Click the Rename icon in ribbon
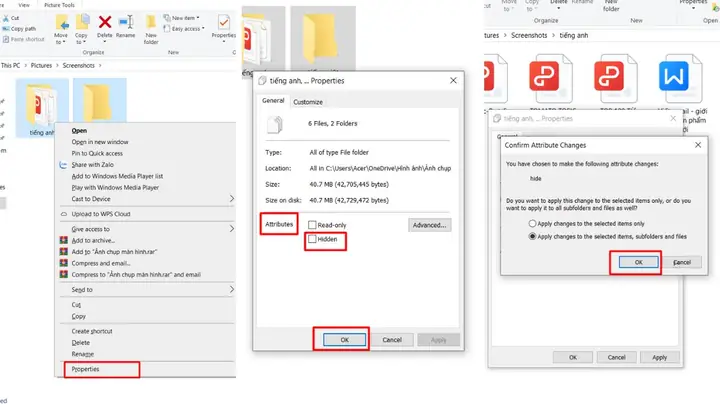This screenshot has height=405, width=720. 126,22
